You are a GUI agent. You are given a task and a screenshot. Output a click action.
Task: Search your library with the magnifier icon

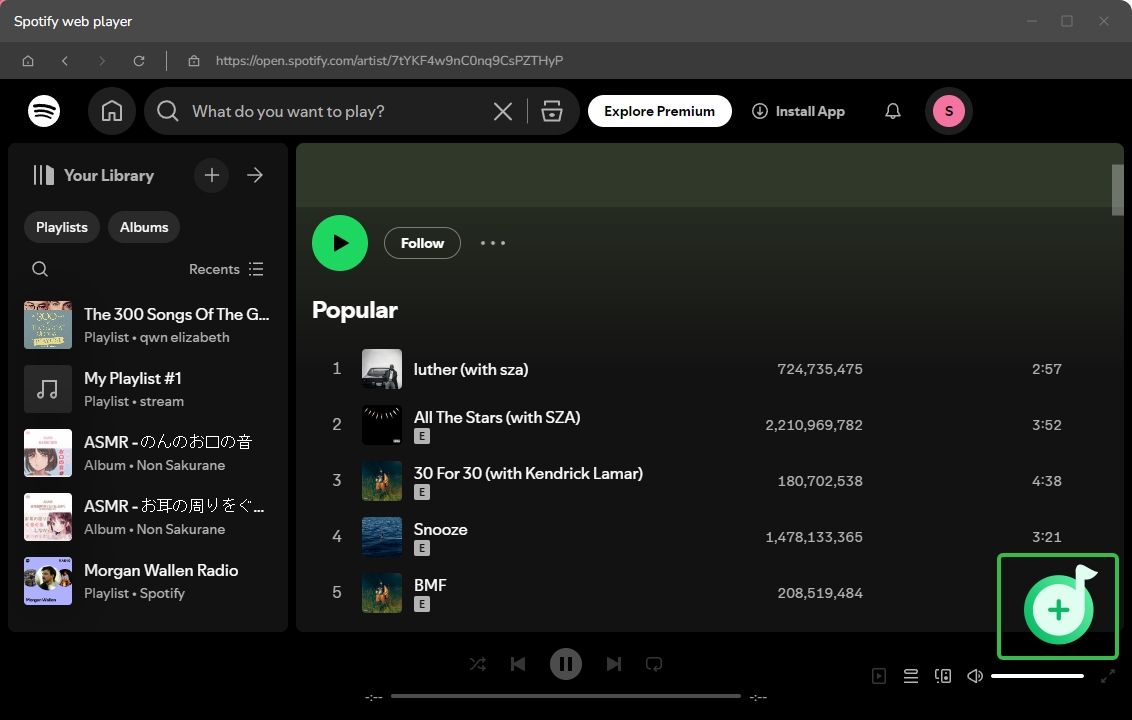point(40,269)
